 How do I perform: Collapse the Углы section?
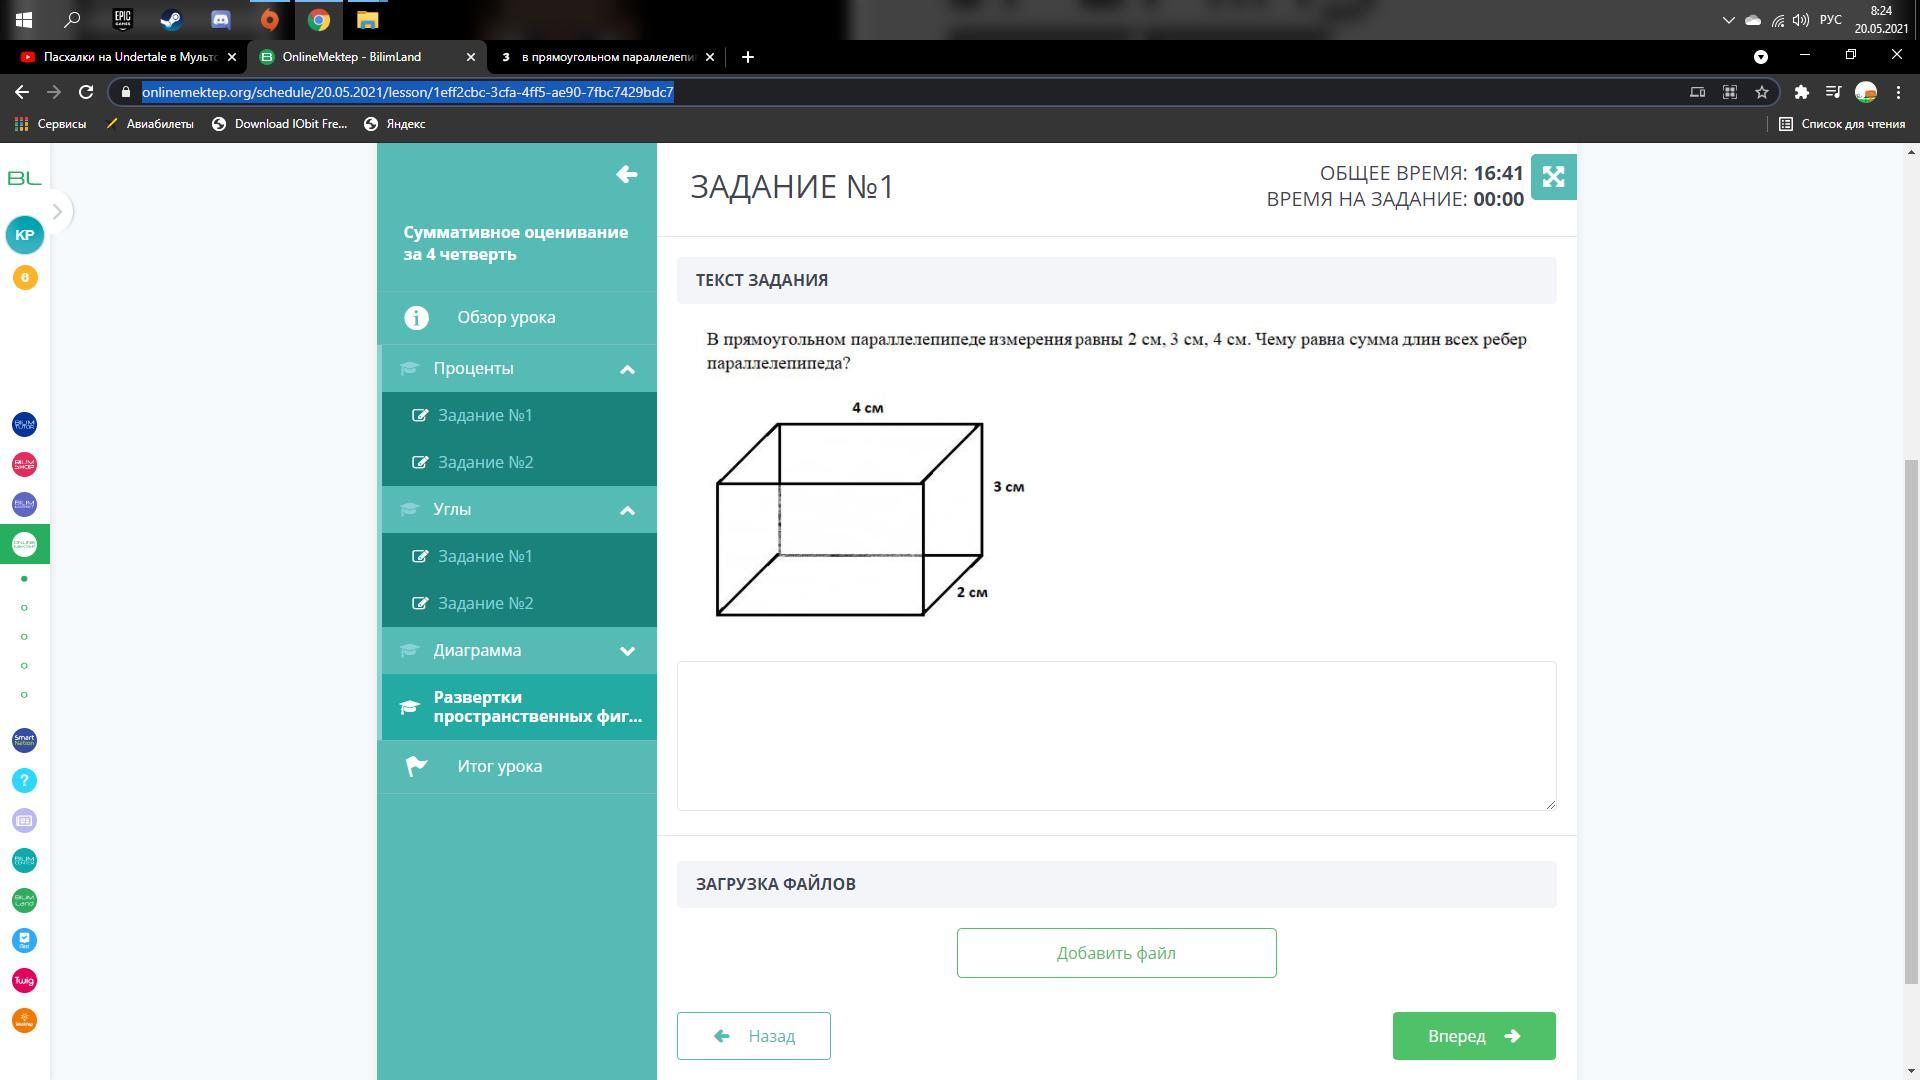627,510
